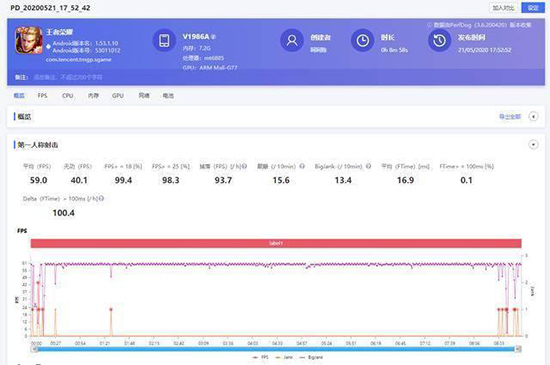The image size is (550, 365).
Task: Select the red label1 bar
Action: click(276, 243)
